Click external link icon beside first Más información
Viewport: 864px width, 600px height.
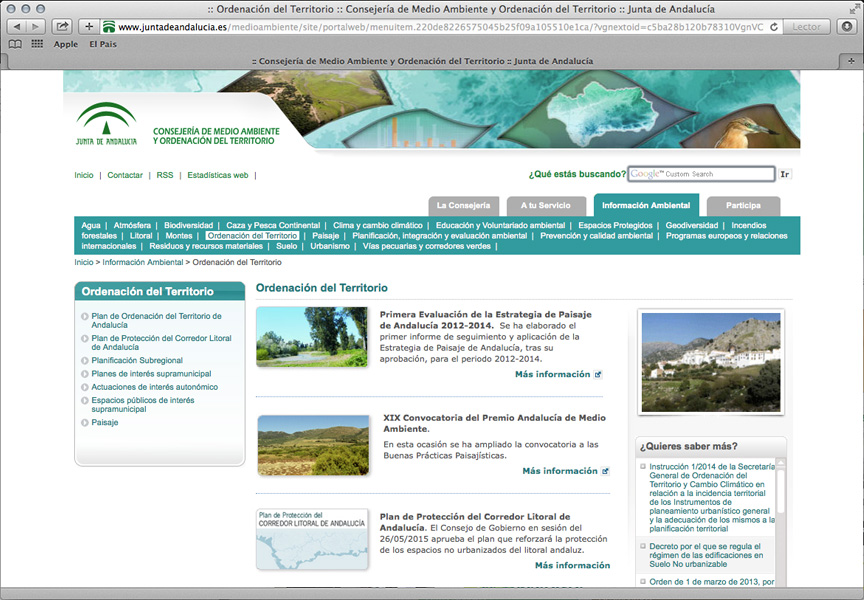point(598,375)
